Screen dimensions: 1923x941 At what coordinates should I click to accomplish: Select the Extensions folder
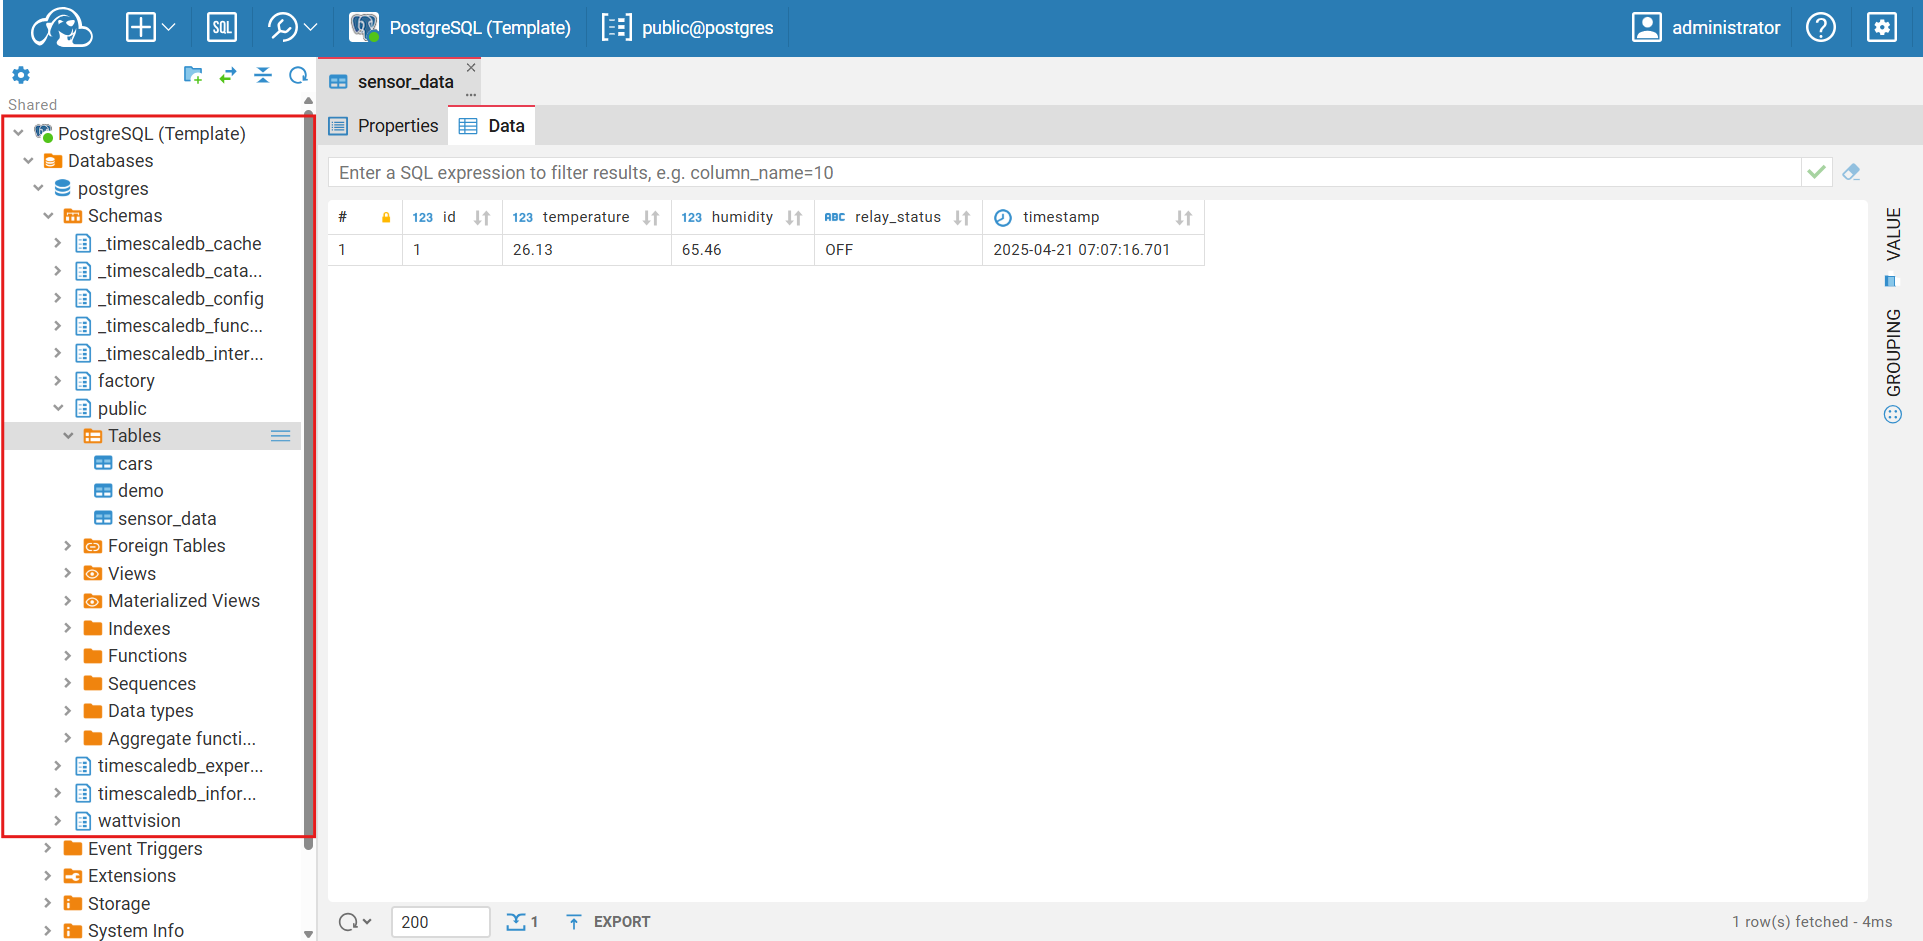(131, 876)
